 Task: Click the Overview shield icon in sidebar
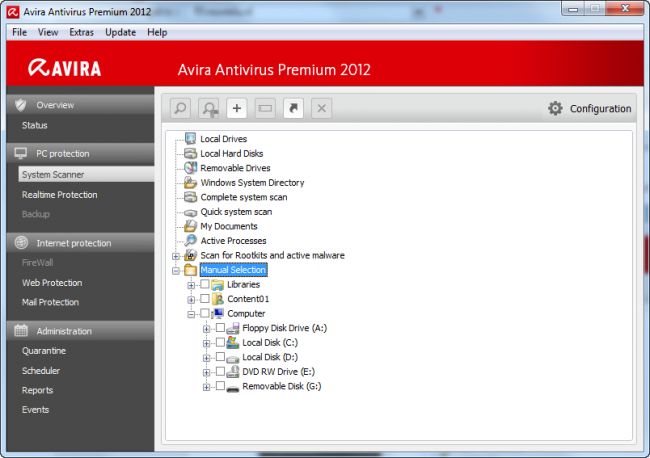coord(21,105)
